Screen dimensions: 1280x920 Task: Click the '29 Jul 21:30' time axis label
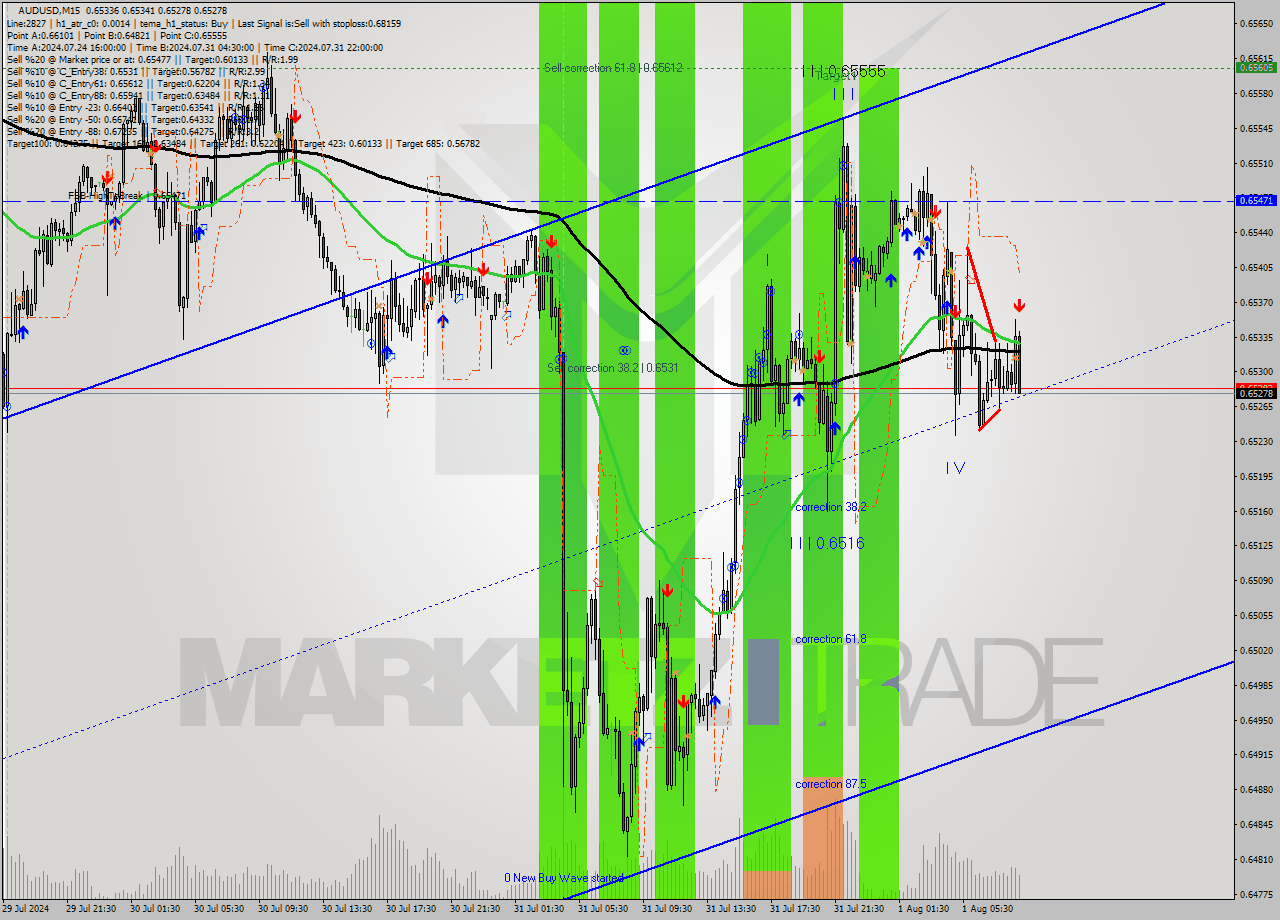point(90,909)
